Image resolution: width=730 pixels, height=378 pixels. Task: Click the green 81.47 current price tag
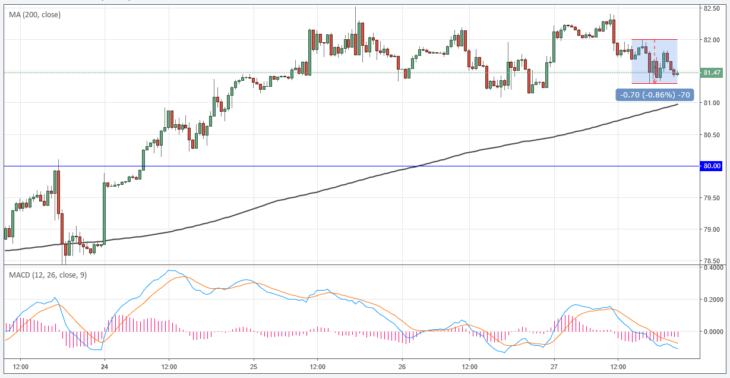tap(712, 73)
